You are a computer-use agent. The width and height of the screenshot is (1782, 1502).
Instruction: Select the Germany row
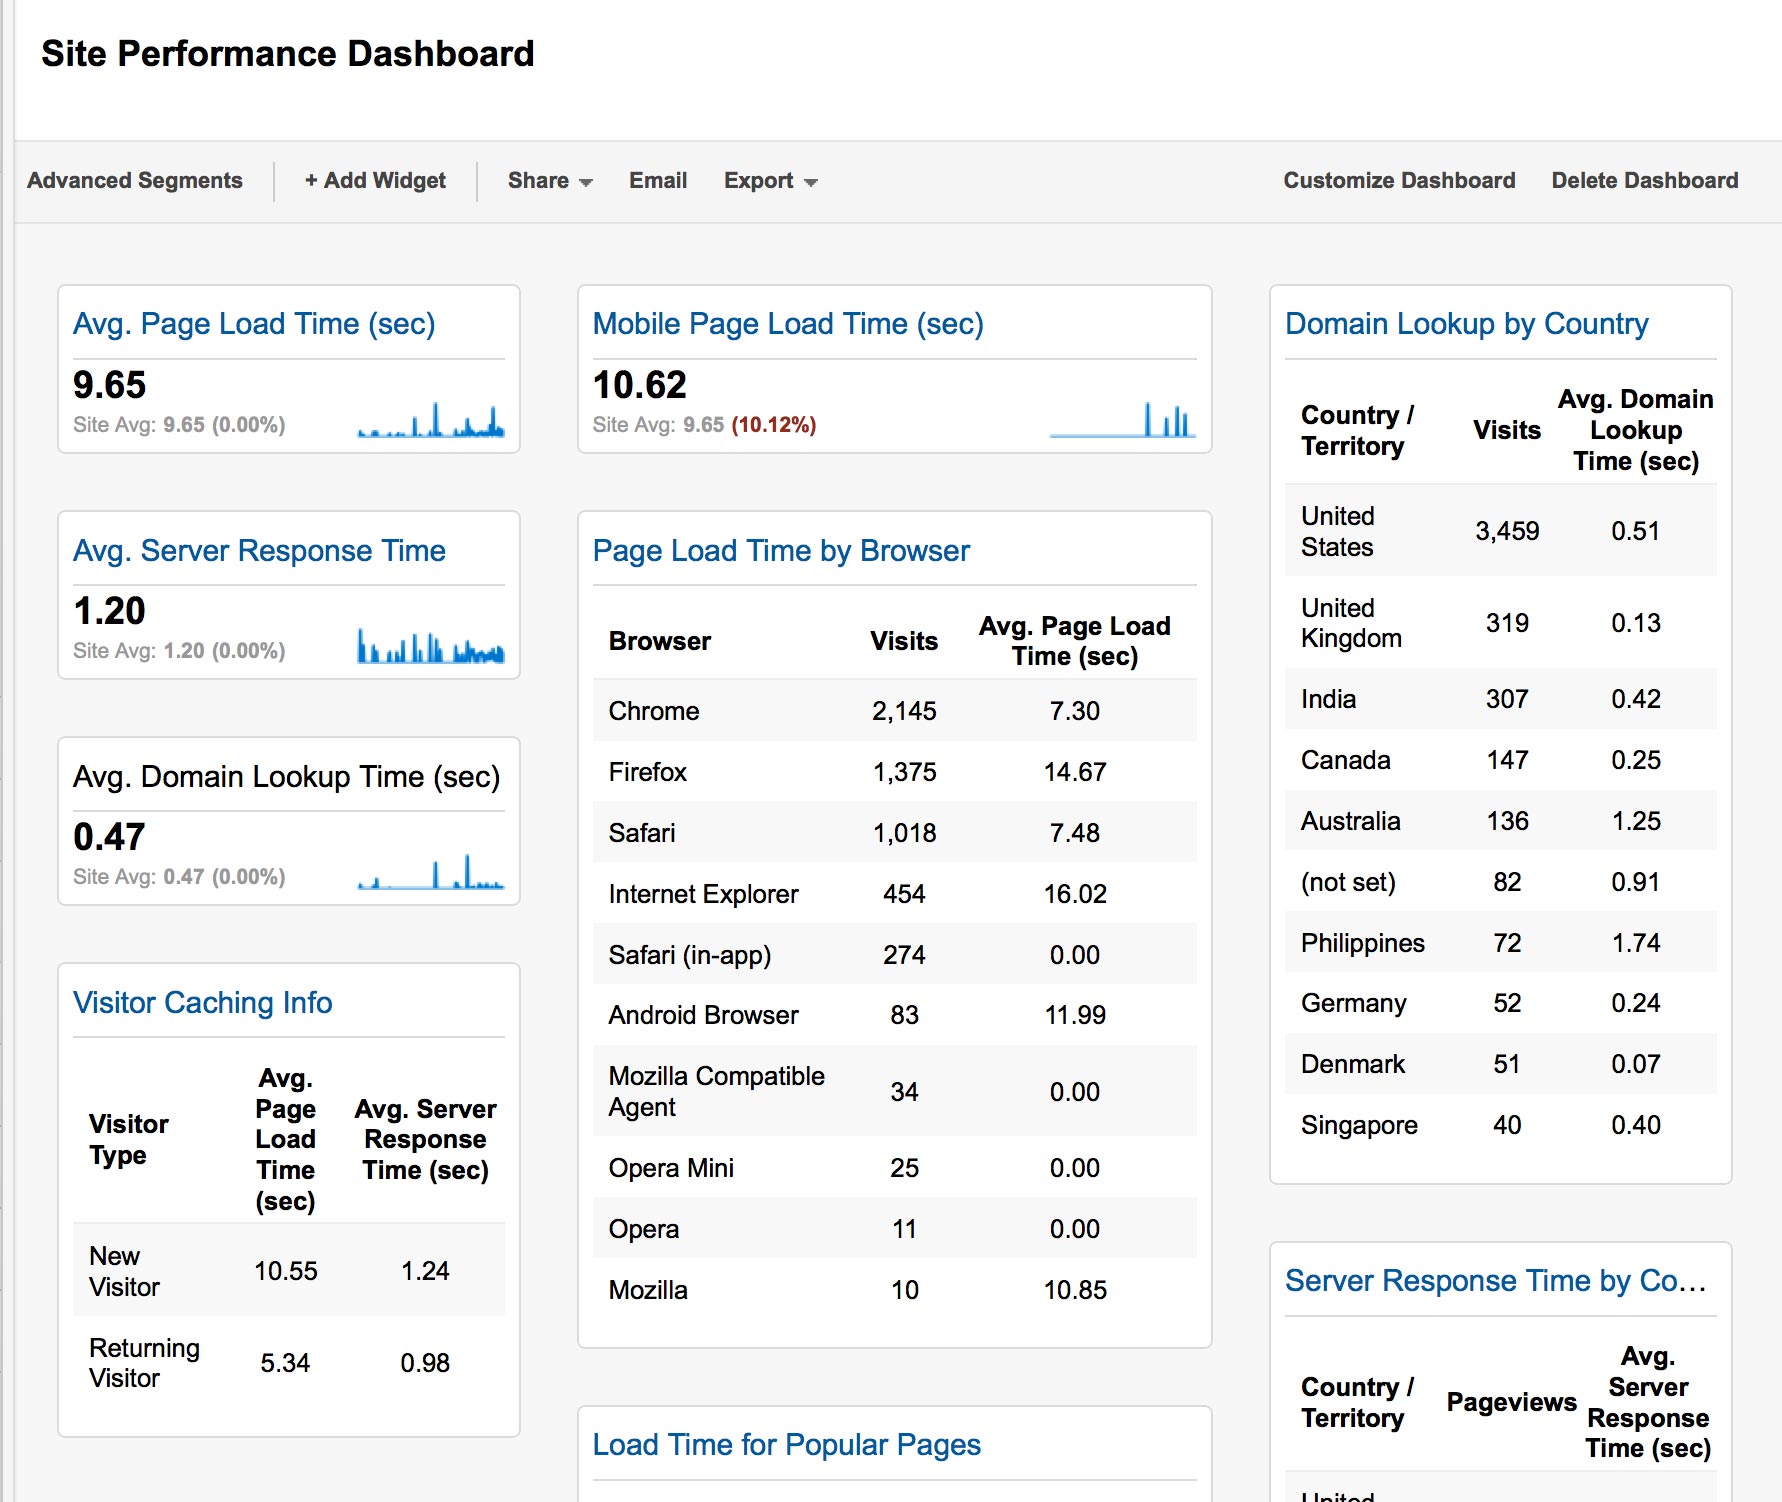click(1501, 1003)
